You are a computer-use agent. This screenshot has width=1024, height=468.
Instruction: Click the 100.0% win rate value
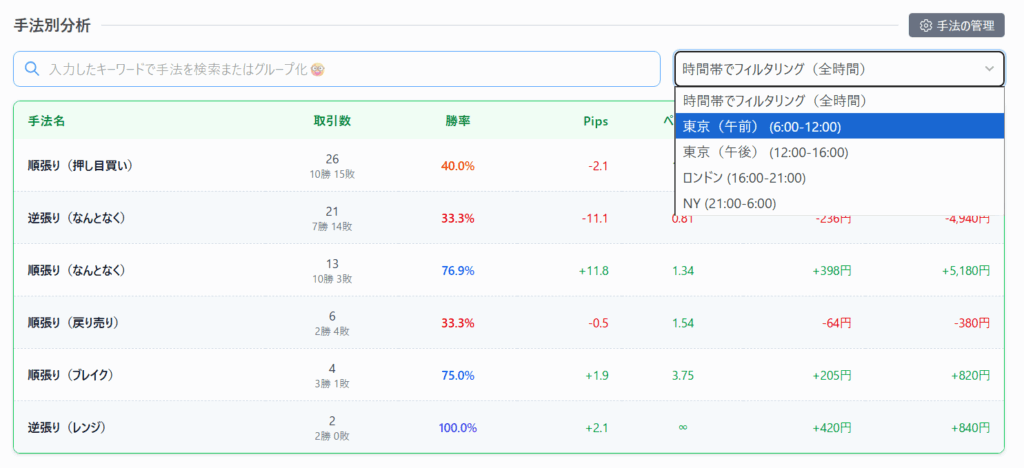tap(458, 428)
